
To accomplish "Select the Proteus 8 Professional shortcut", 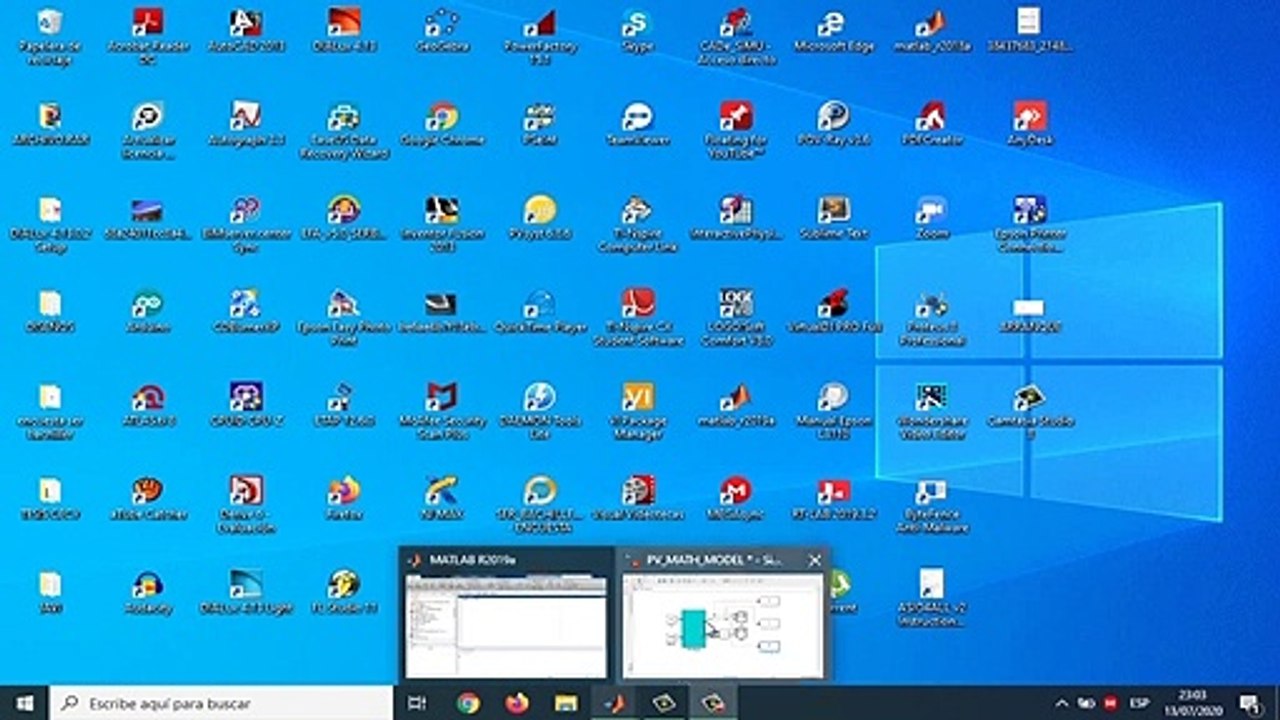I will (x=931, y=318).
